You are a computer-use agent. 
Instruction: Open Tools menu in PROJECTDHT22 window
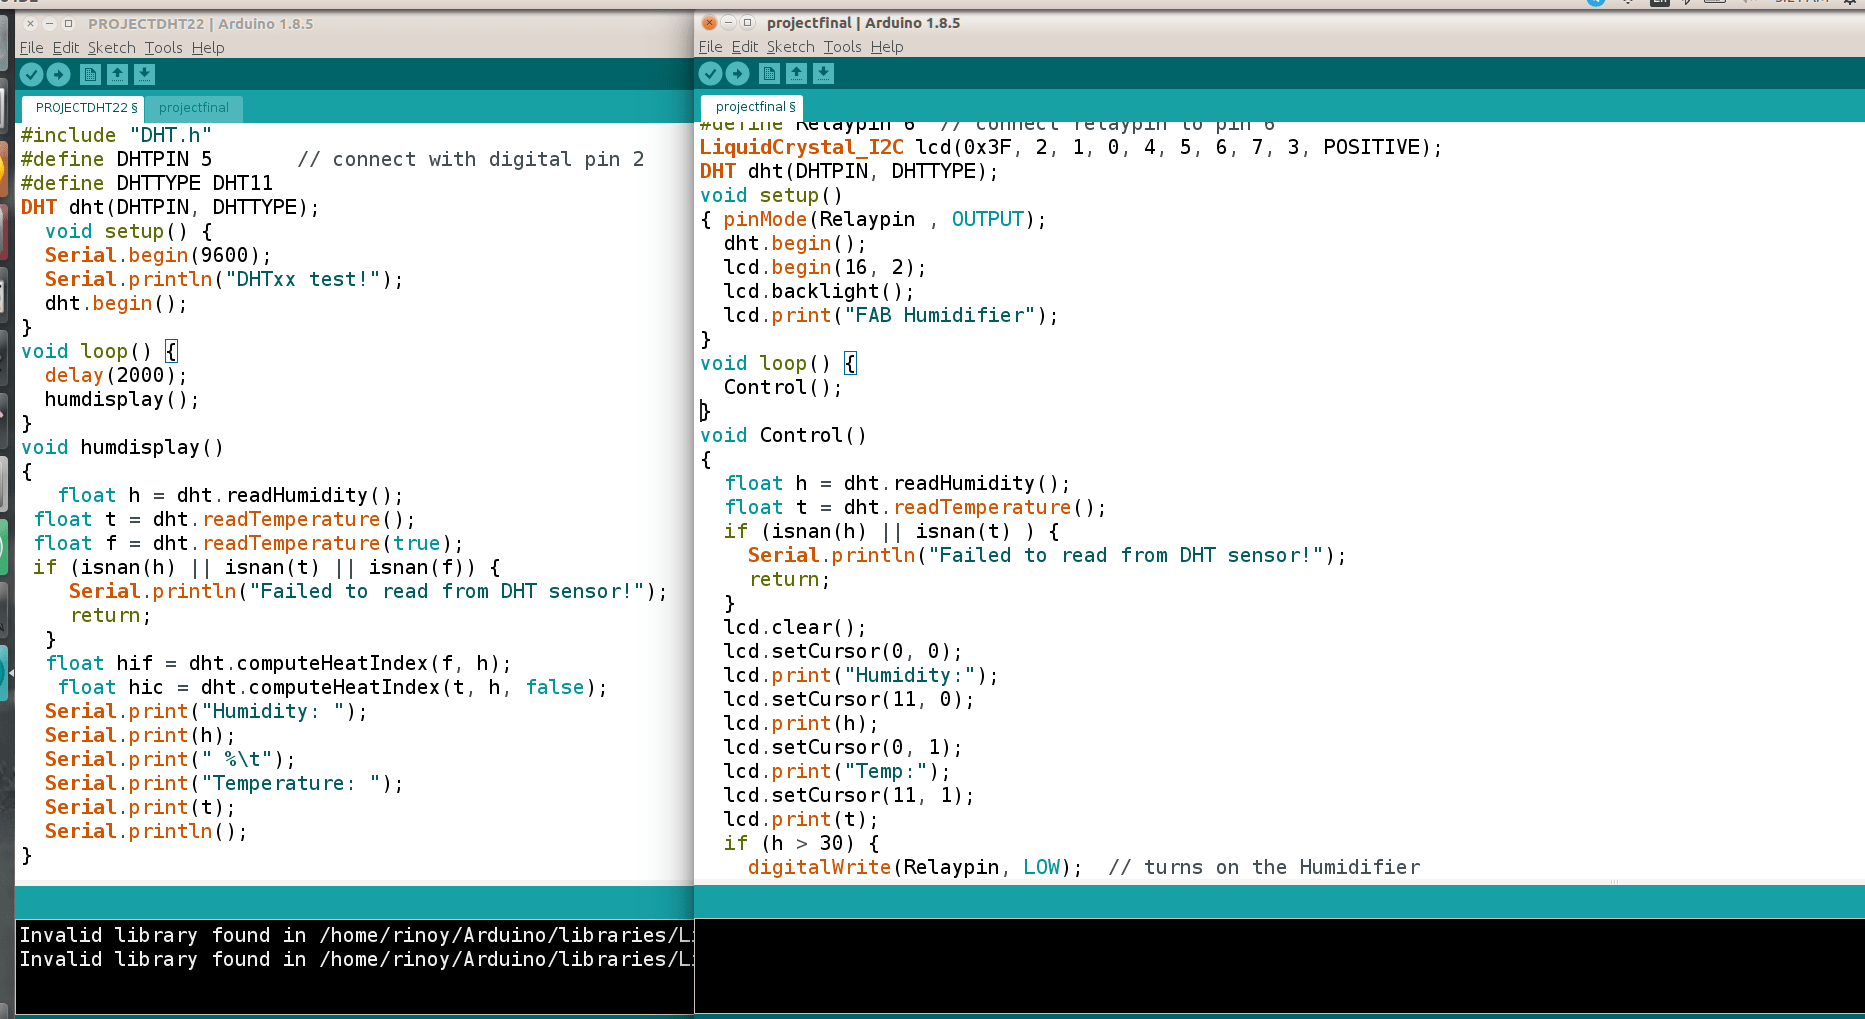point(163,48)
